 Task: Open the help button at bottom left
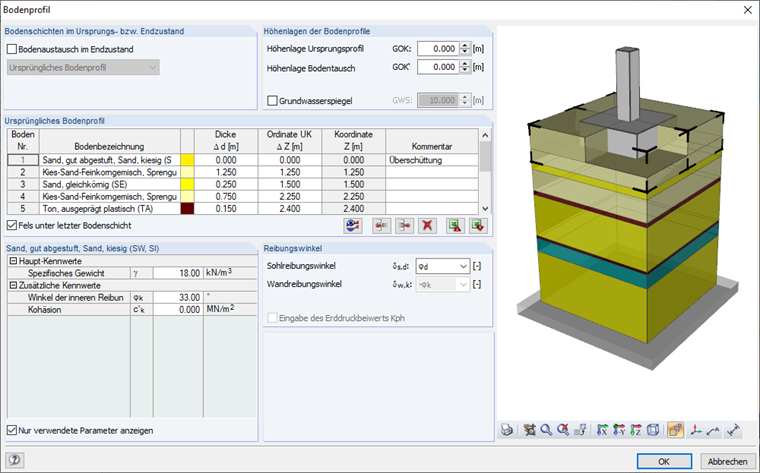click(x=15, y=460)
